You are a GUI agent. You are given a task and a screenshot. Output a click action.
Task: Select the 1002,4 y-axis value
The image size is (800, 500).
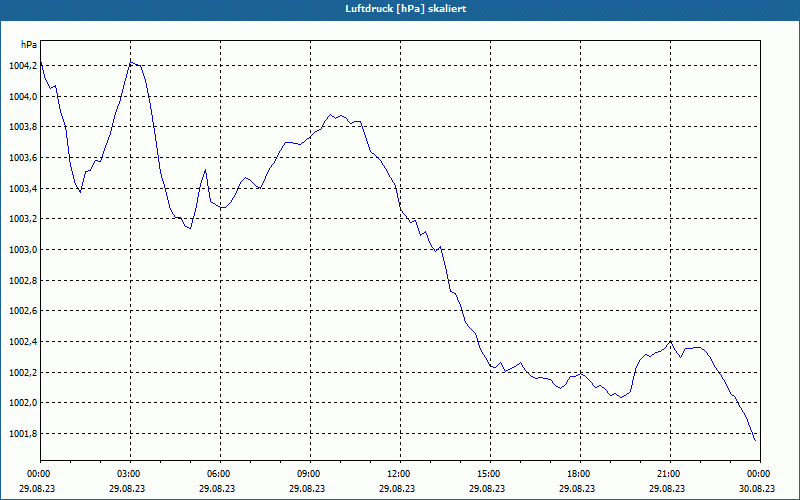click(x=22, y=341)
